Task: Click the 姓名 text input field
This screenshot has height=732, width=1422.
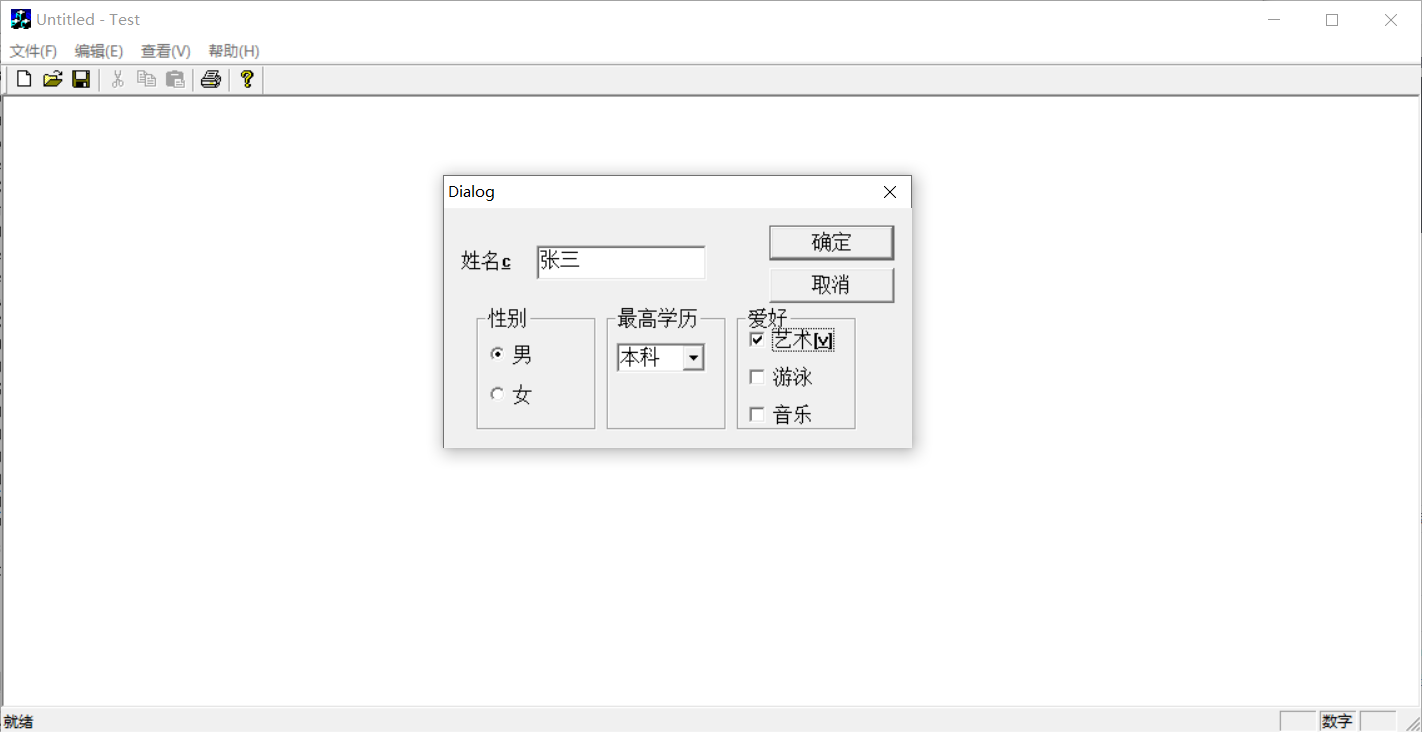Action: click(620, 261)
